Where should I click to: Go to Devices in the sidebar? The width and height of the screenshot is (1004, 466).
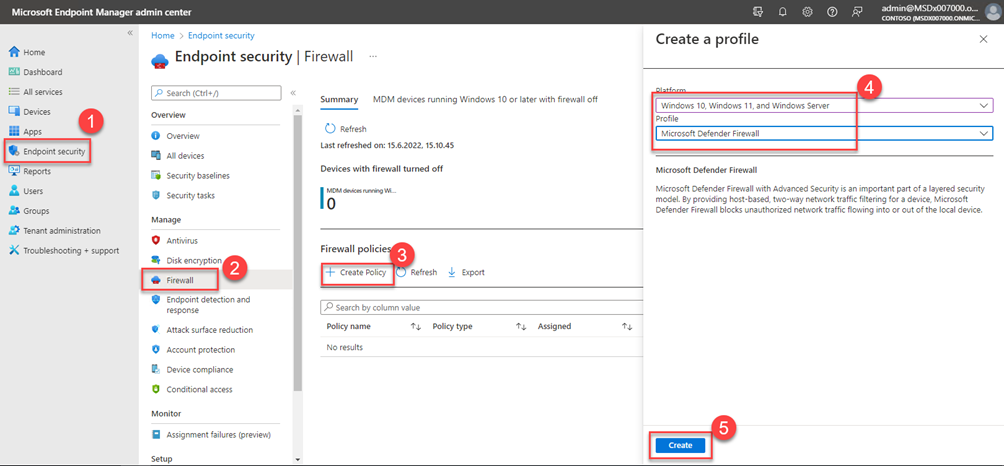tap(36, 112)
